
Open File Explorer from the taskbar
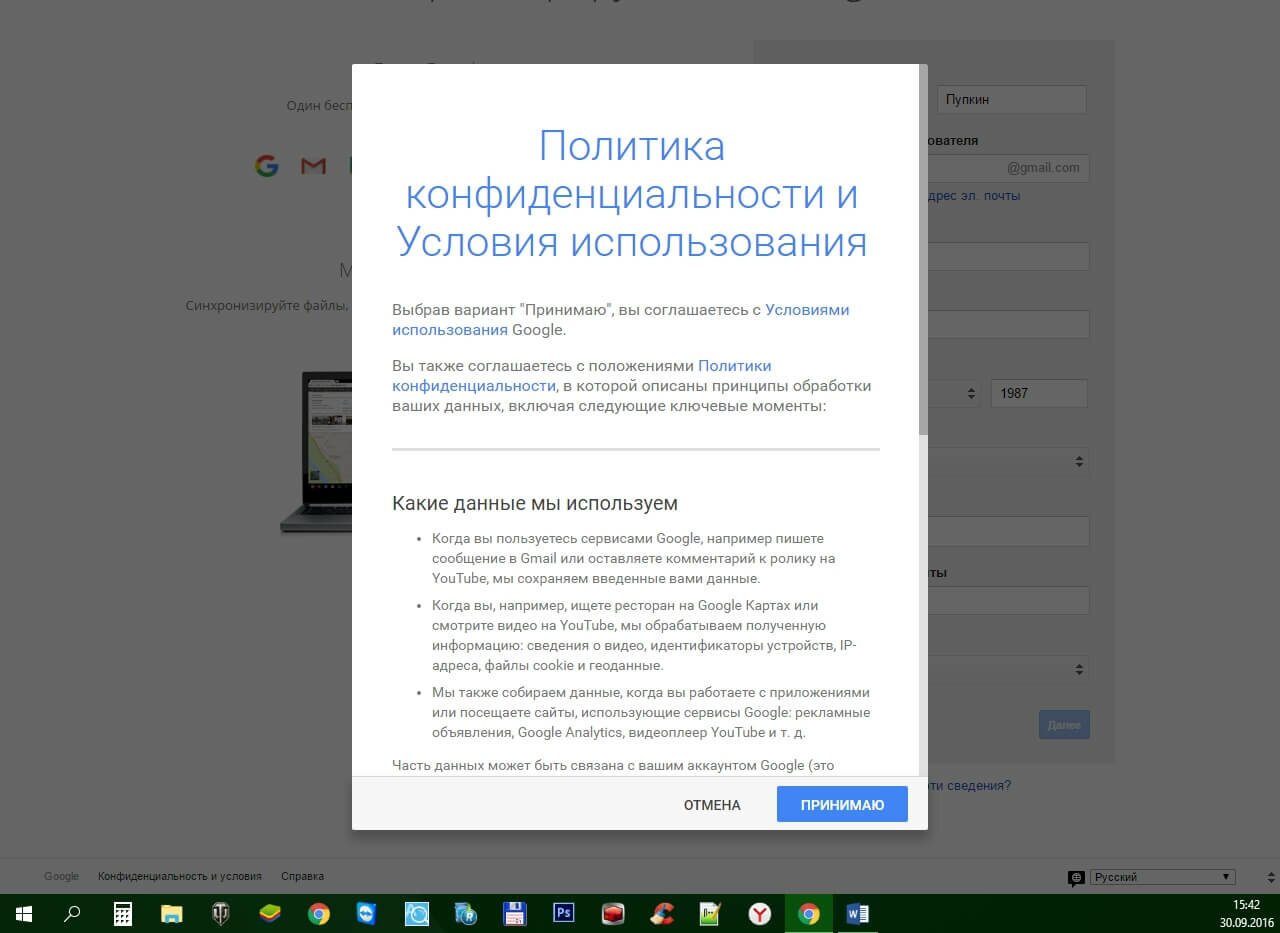[x=171, y=913]
